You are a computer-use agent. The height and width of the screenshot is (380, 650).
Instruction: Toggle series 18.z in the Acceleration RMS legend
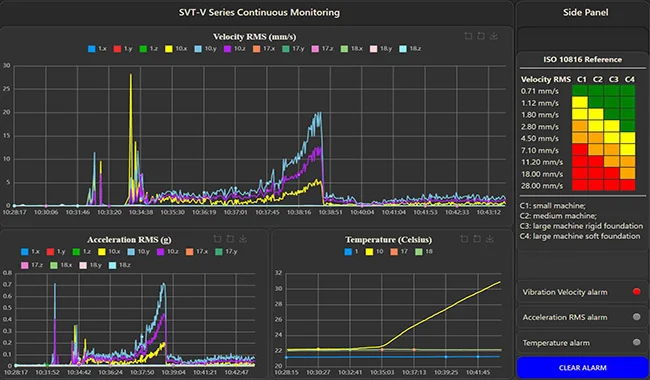(120, 265)
